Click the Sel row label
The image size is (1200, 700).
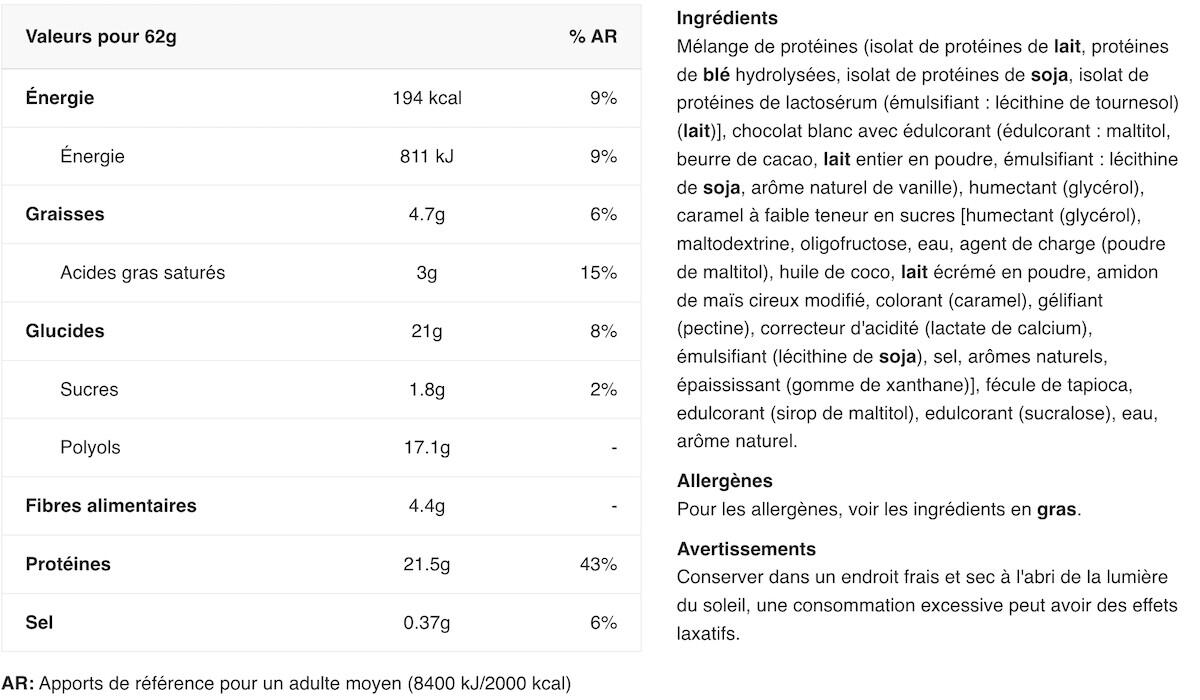coord(40,622)
